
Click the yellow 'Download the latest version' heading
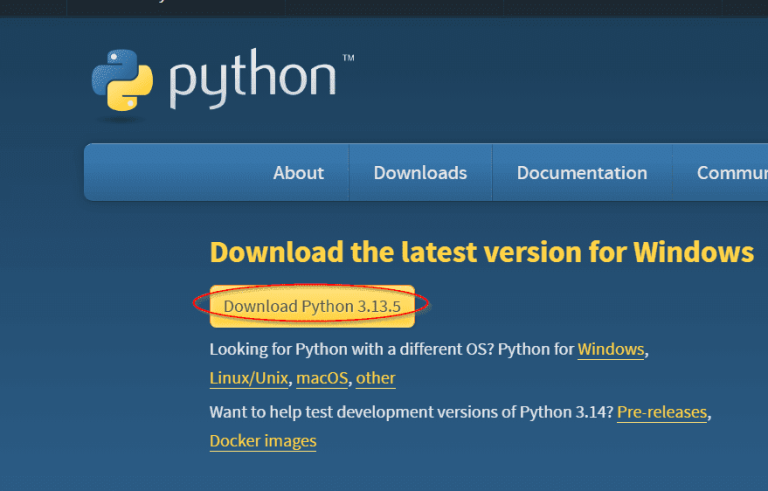click(x=481, y=251)
